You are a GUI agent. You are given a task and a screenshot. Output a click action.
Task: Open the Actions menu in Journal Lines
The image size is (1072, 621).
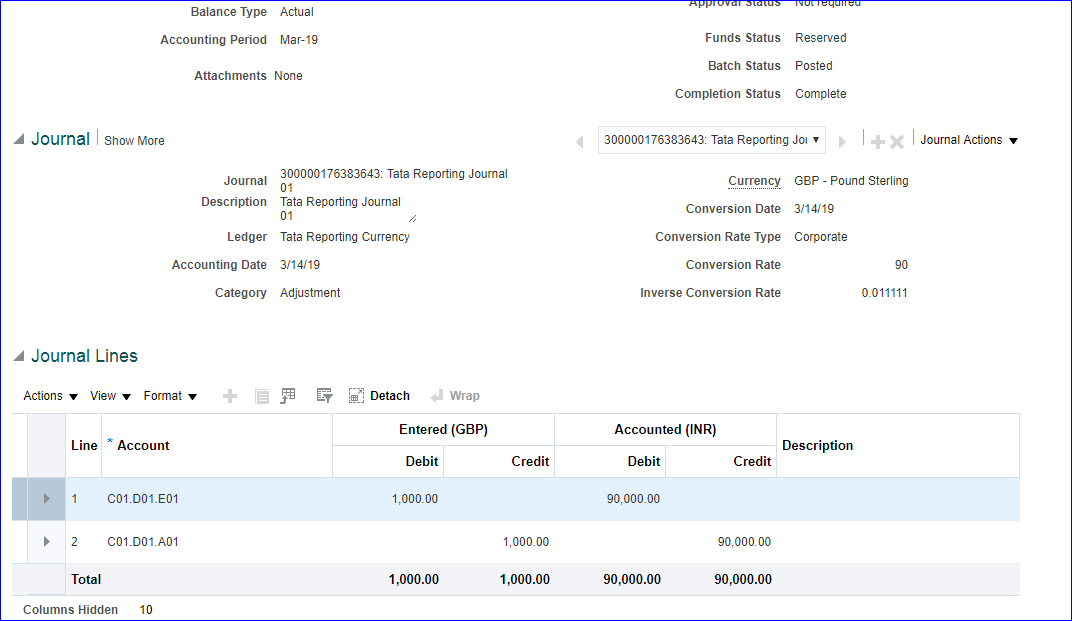(x=50, y=396)
